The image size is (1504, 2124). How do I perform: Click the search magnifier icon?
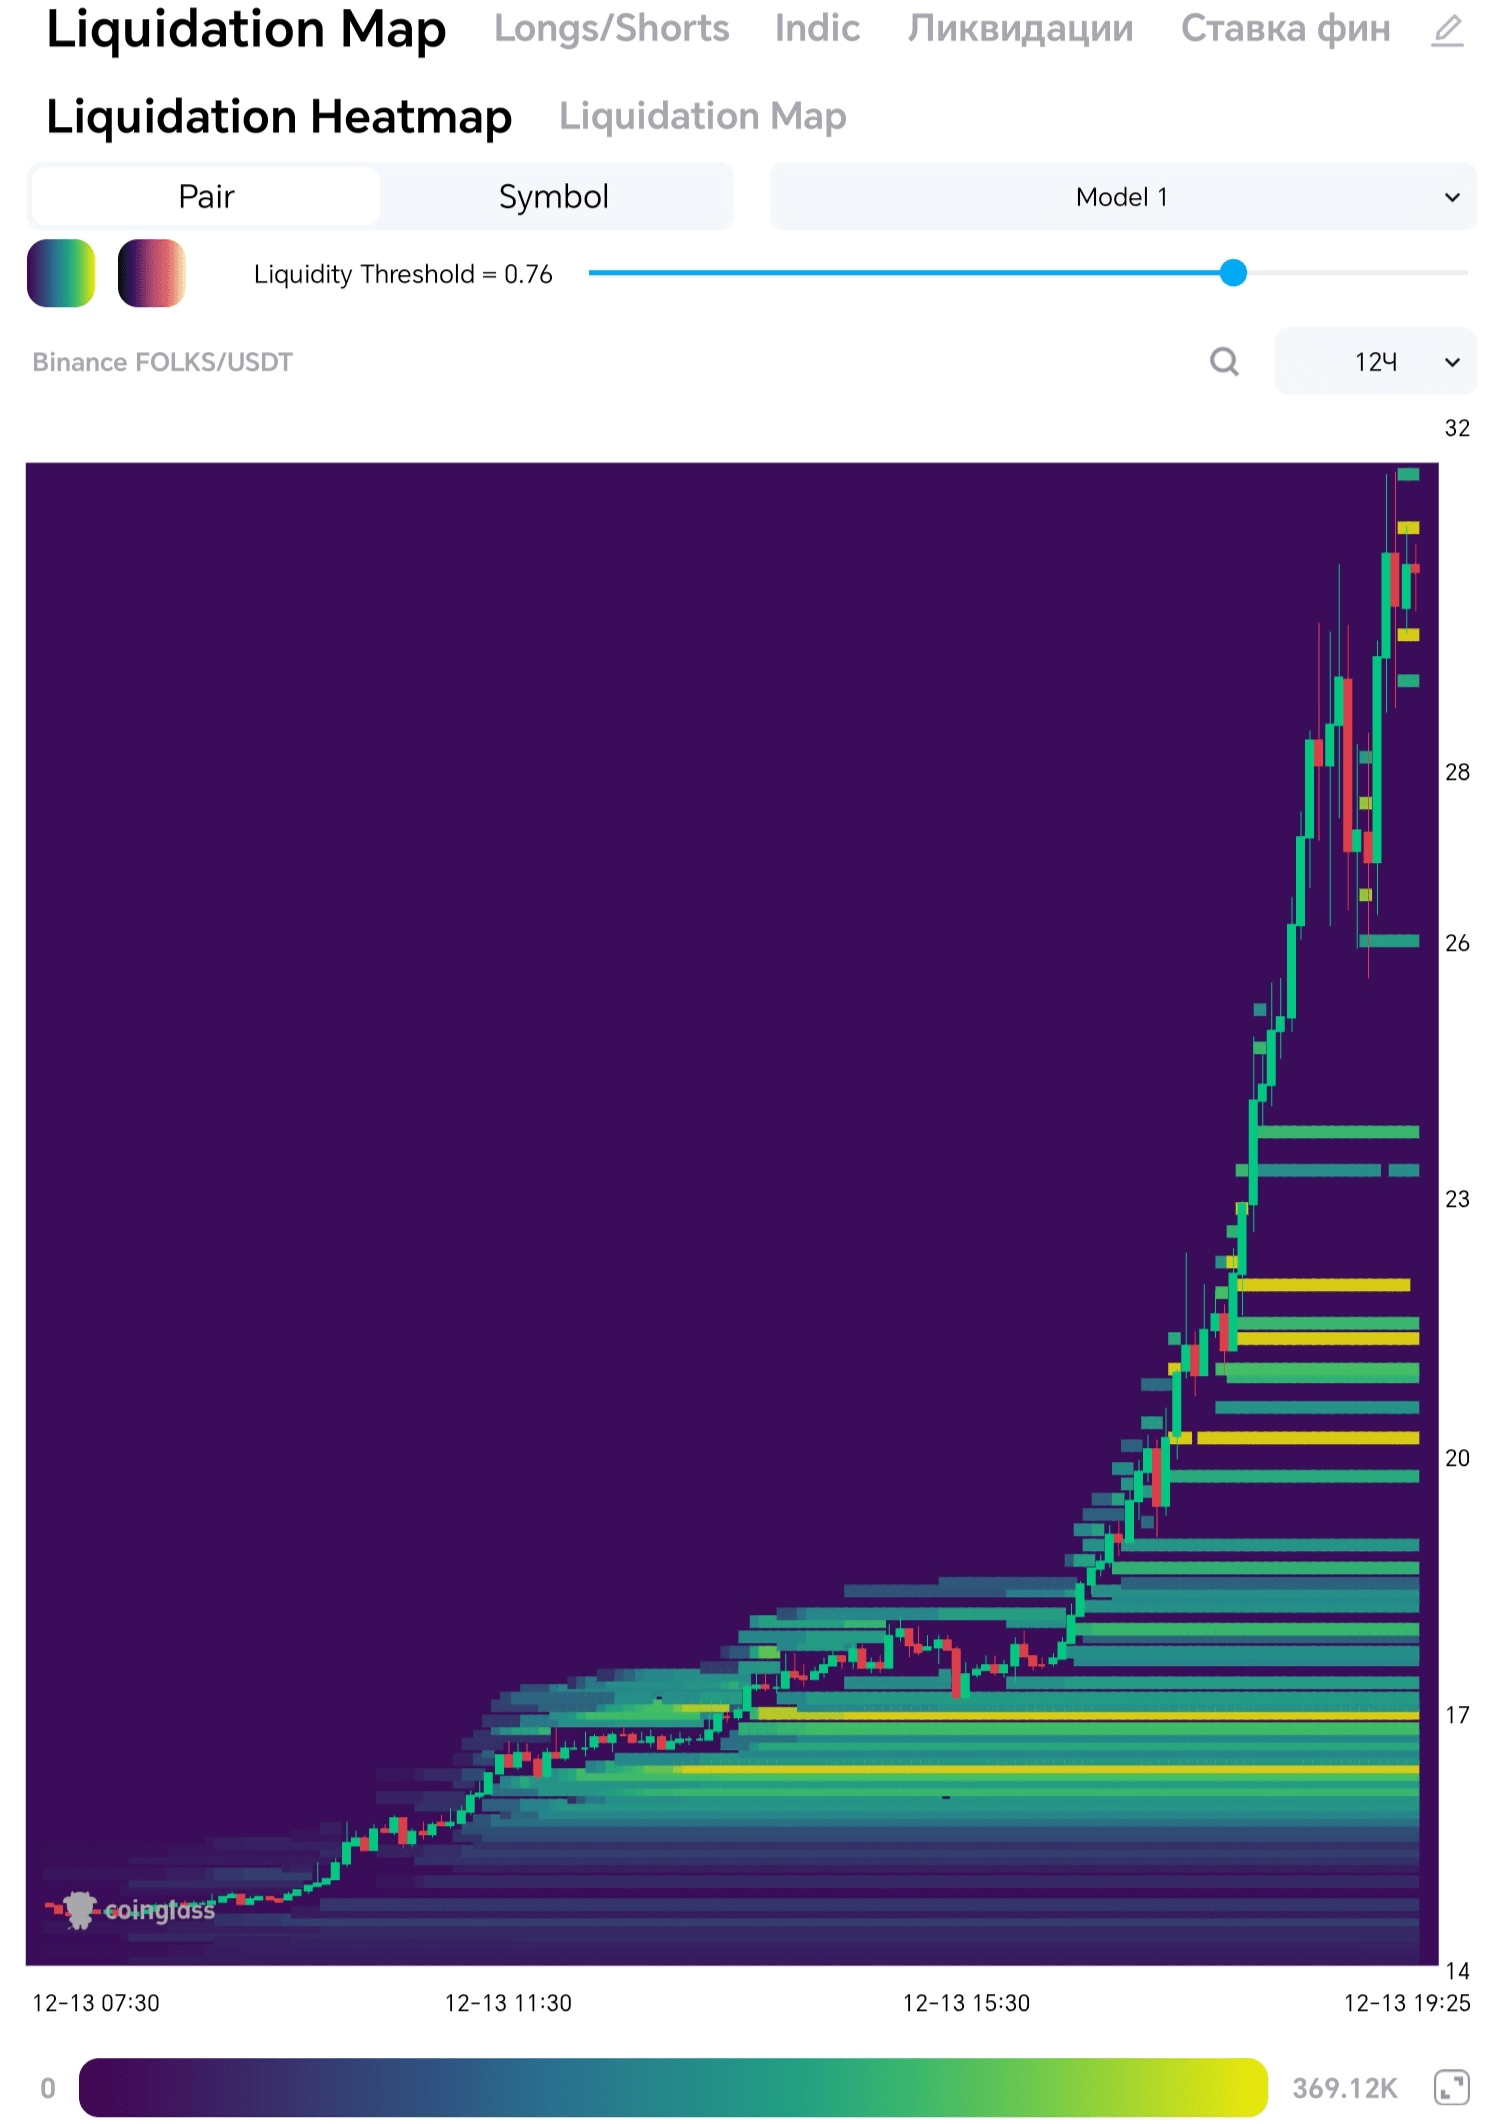[1224, 361]
